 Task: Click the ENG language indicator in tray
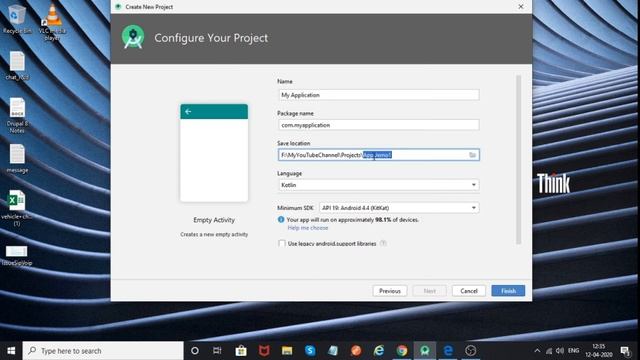pos(573,351)
